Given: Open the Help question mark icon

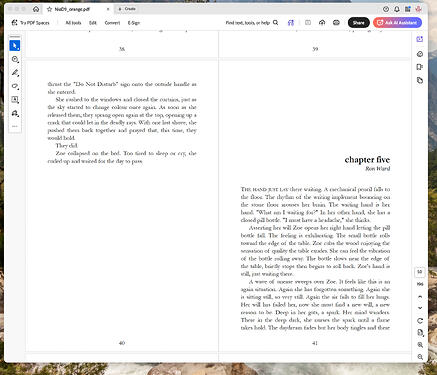Looking at the screenshot, I should click(x=386, y=9).
